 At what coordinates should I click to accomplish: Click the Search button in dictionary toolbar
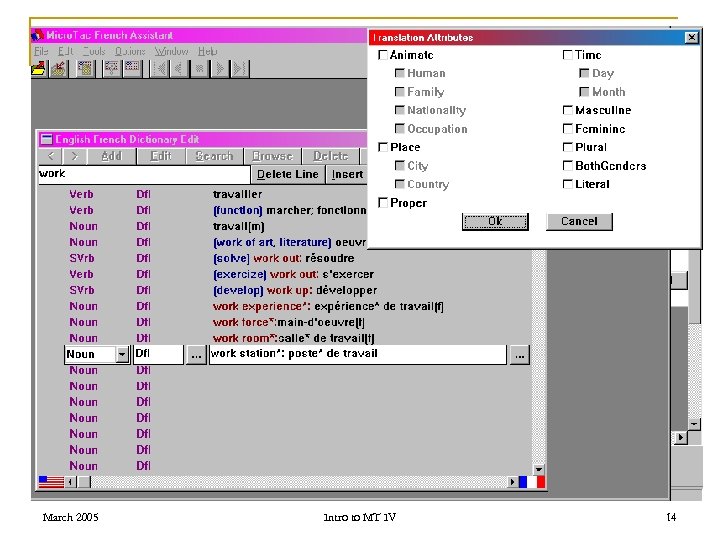click(214, 156)
